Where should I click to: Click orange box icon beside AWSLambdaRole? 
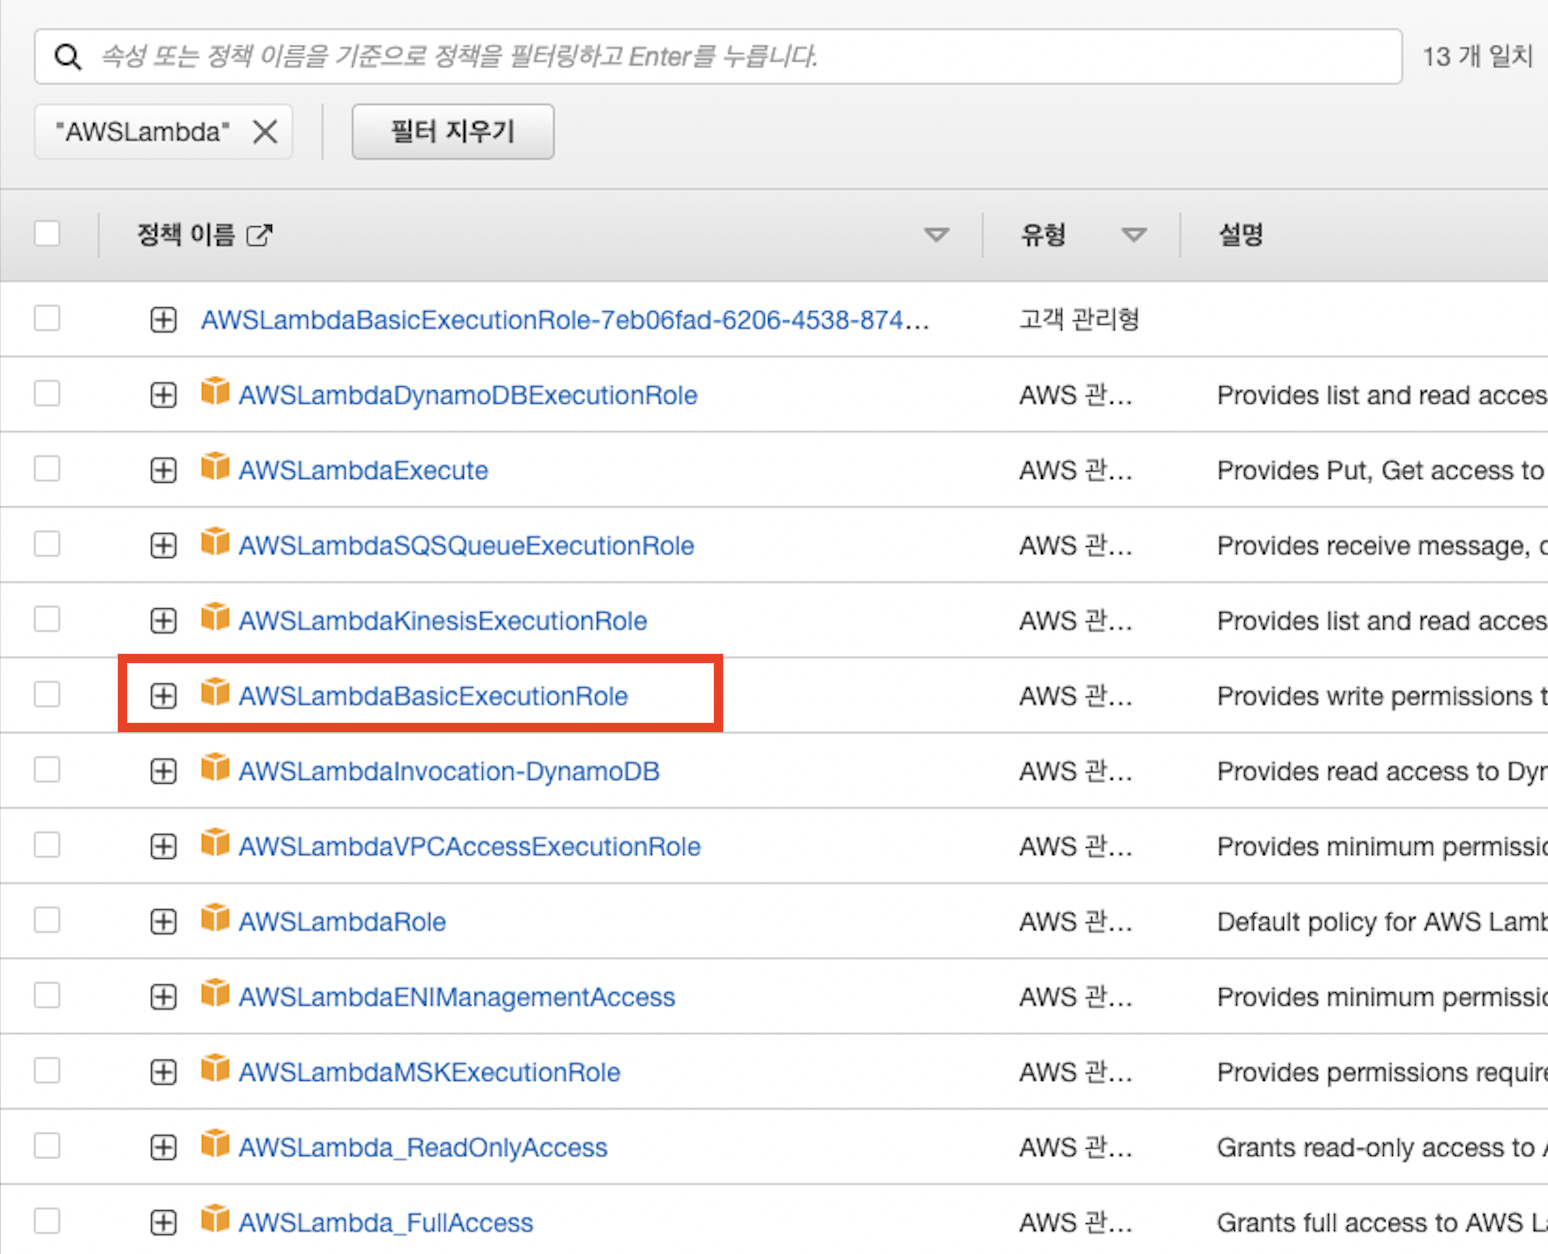point(215,917)
